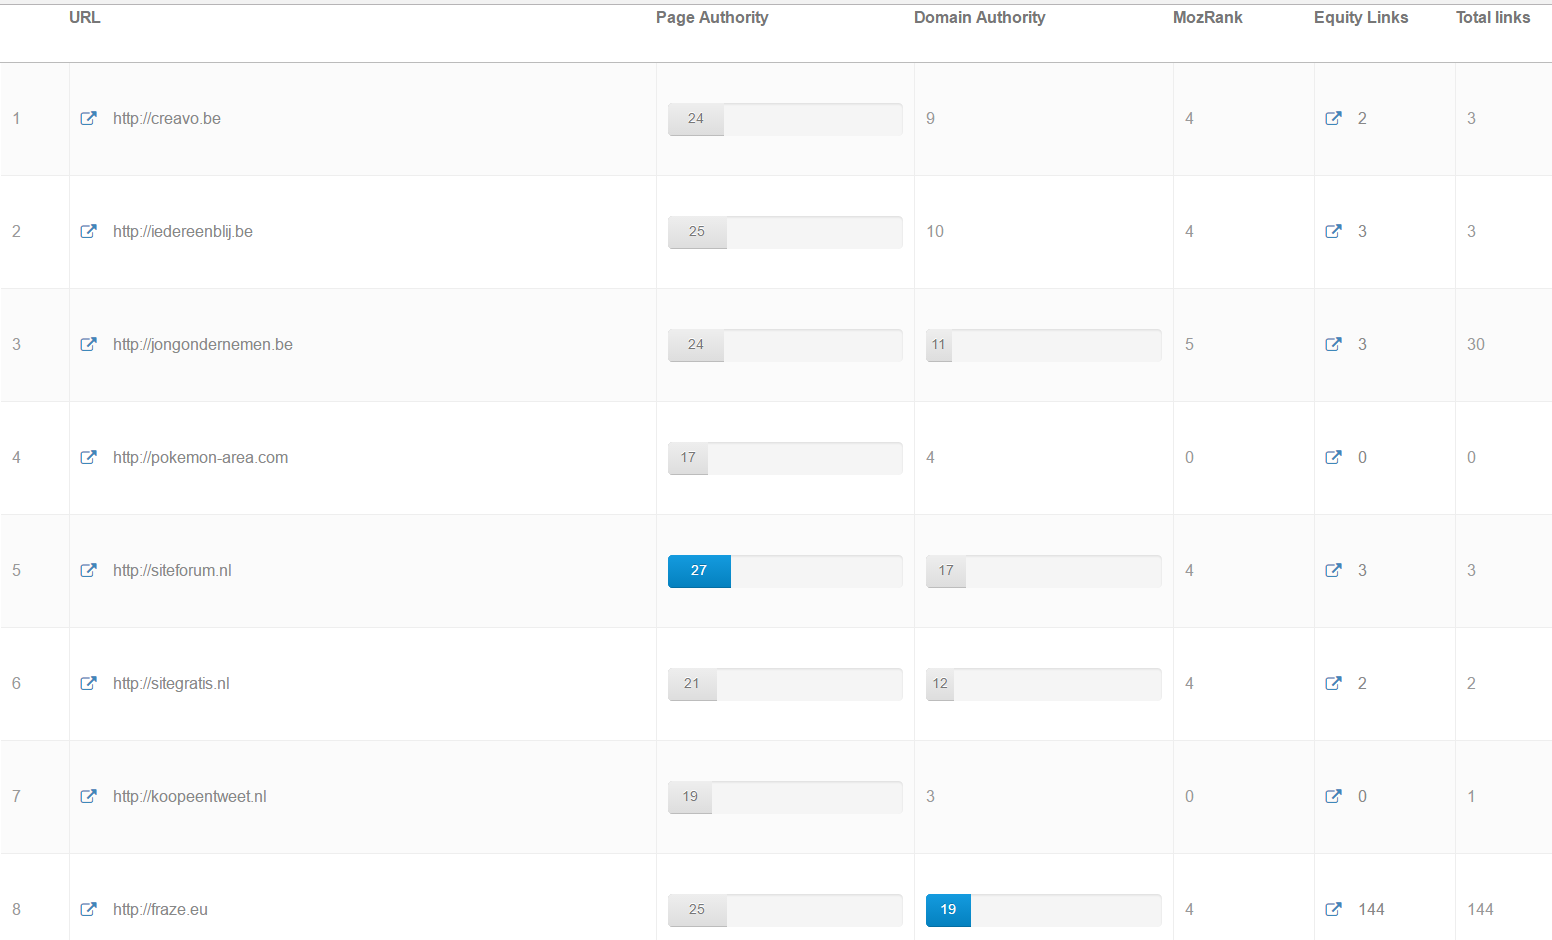Select Domain Authority value 10 for iedereenblij.be
1552x940 pixels.
pos(935,231)
